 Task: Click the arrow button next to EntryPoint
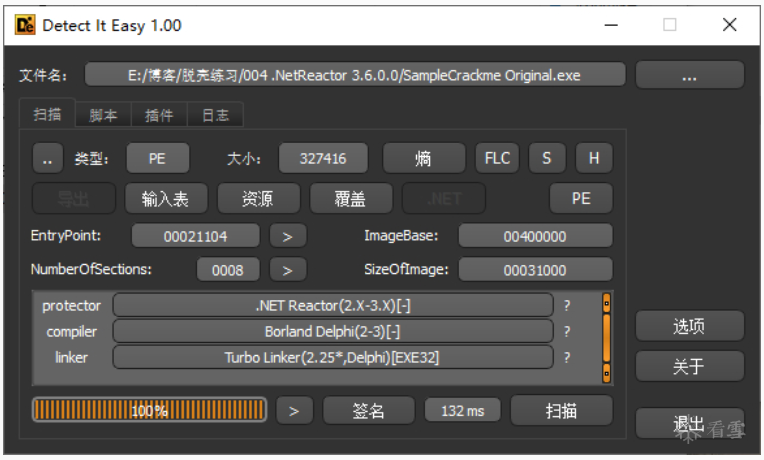(x=288, y=236)
